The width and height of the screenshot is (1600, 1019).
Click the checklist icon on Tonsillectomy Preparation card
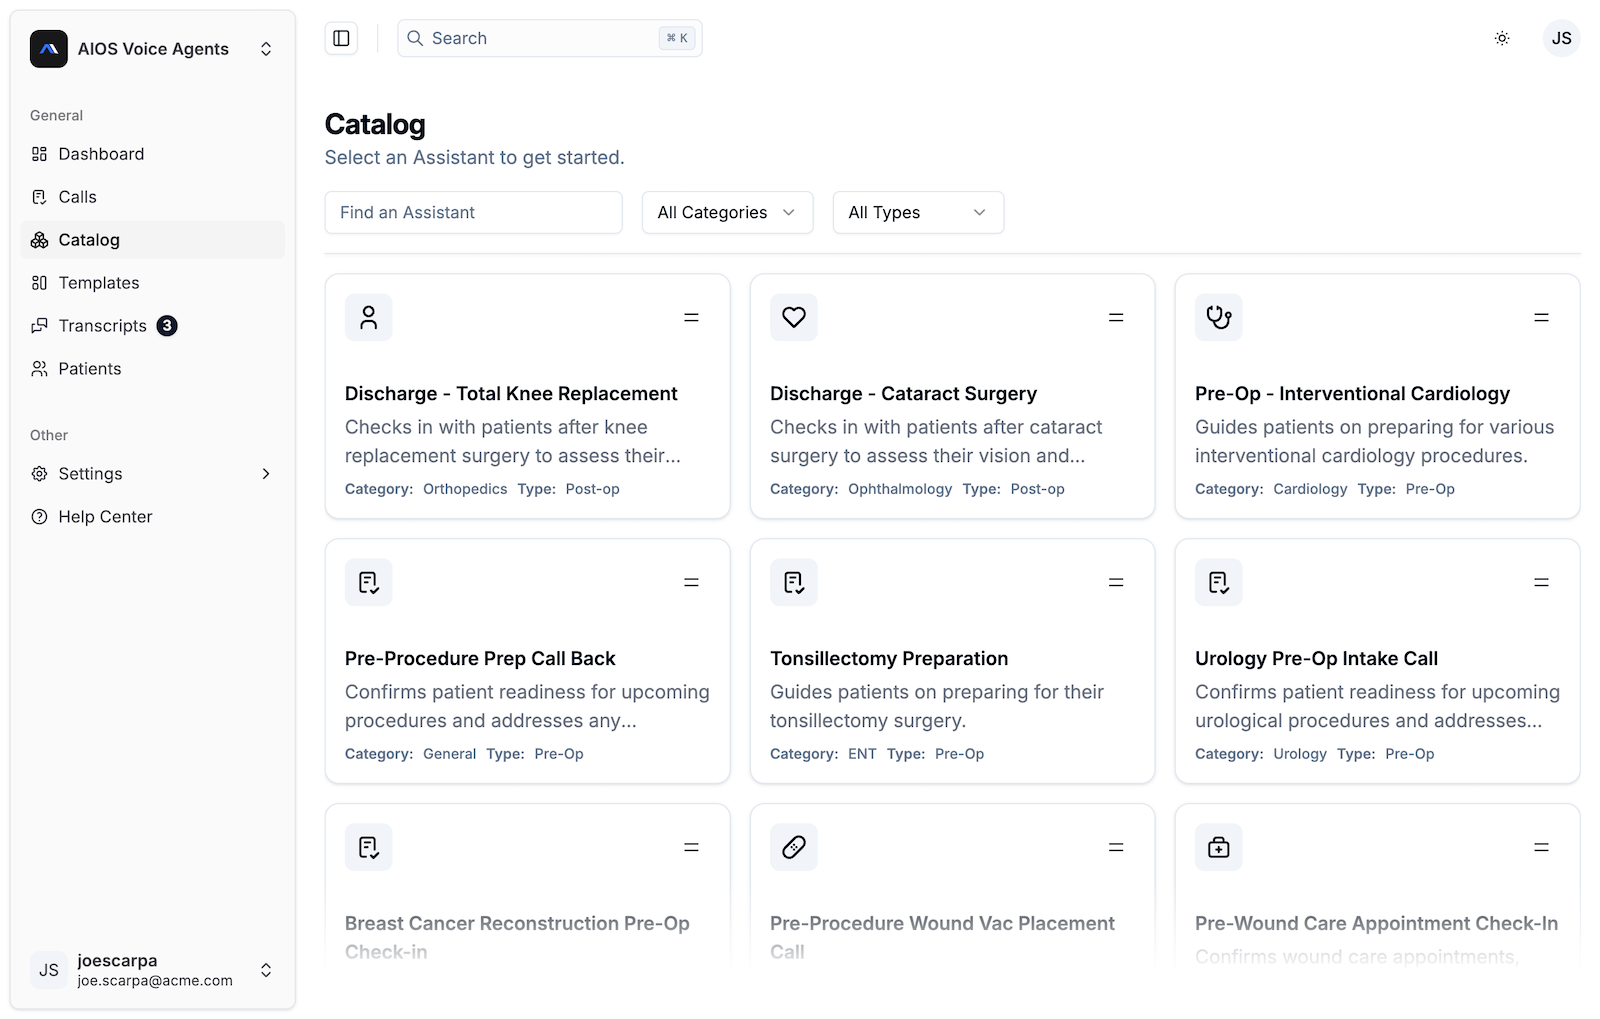coord(793,582)
